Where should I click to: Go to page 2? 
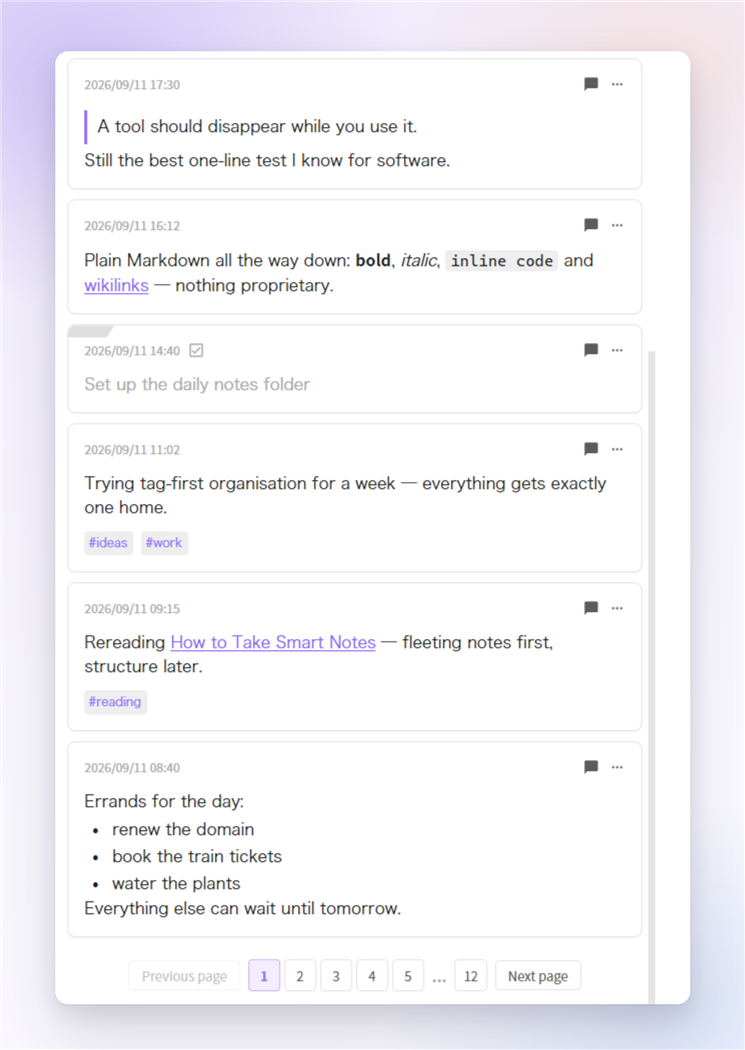[300, 976]
